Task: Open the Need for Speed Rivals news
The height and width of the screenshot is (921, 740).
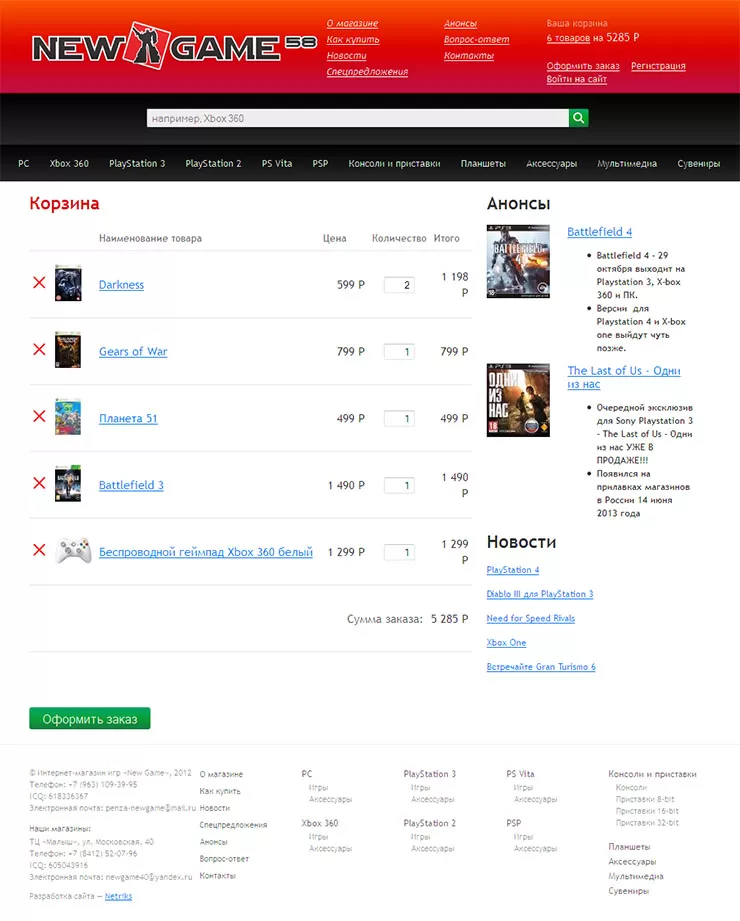Action: point(530,618)
